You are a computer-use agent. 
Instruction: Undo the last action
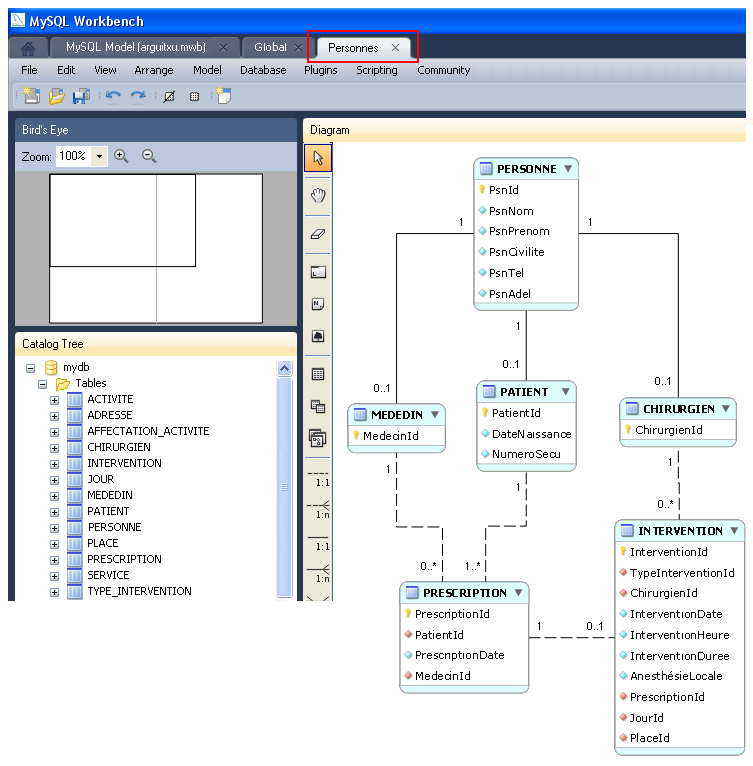point(113,96)
